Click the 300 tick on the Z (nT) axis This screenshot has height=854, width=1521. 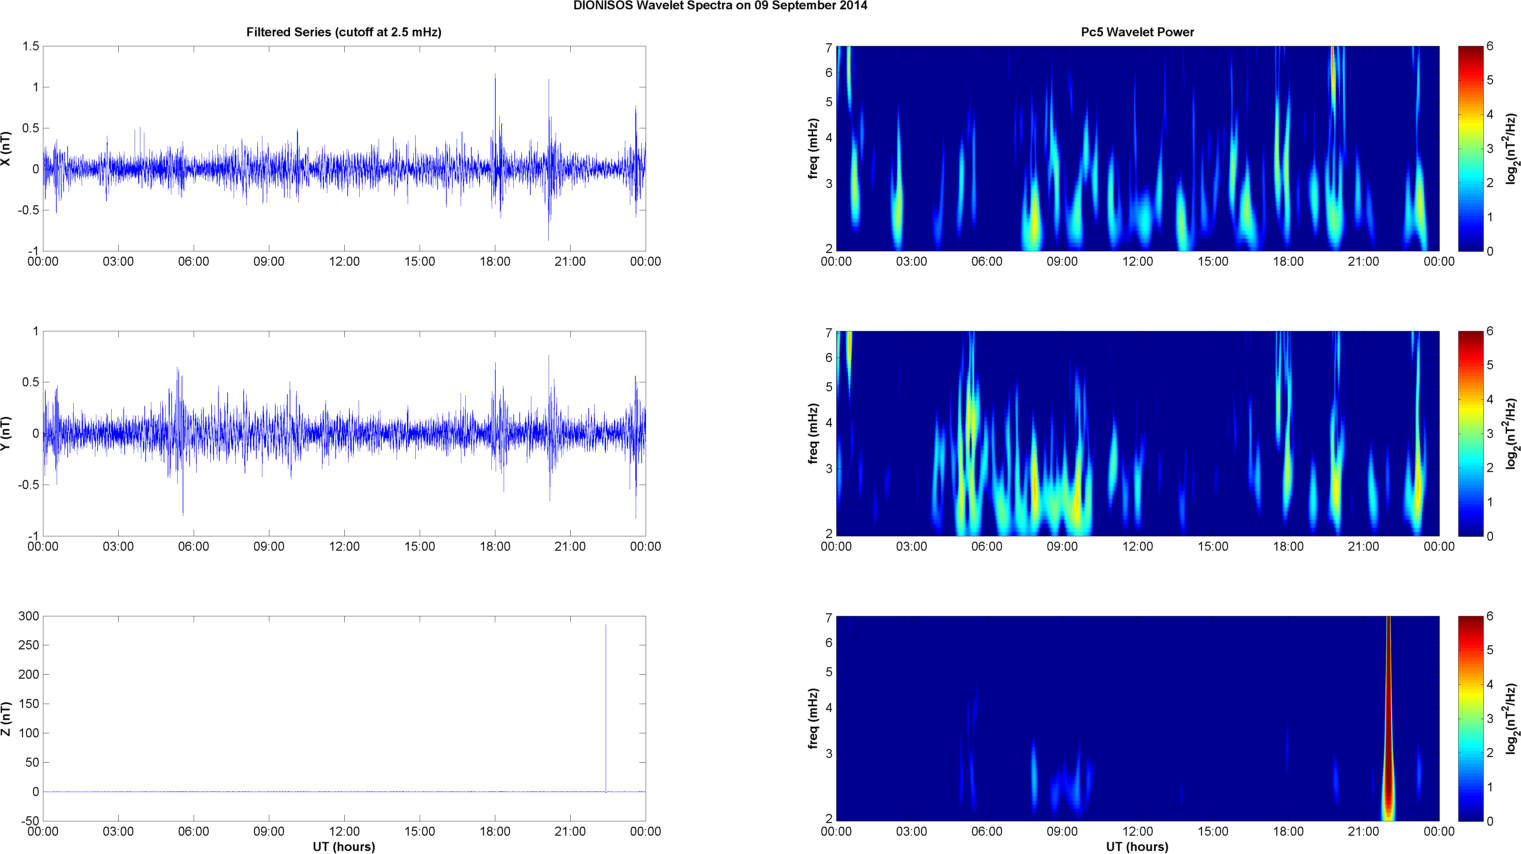pos(28,616)
